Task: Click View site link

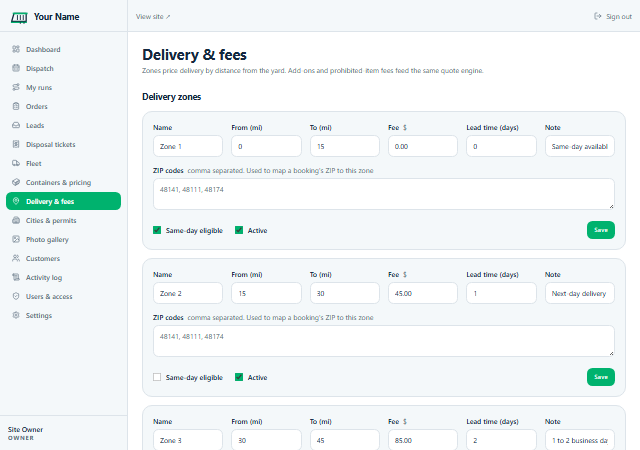Action: pos(153,17)
